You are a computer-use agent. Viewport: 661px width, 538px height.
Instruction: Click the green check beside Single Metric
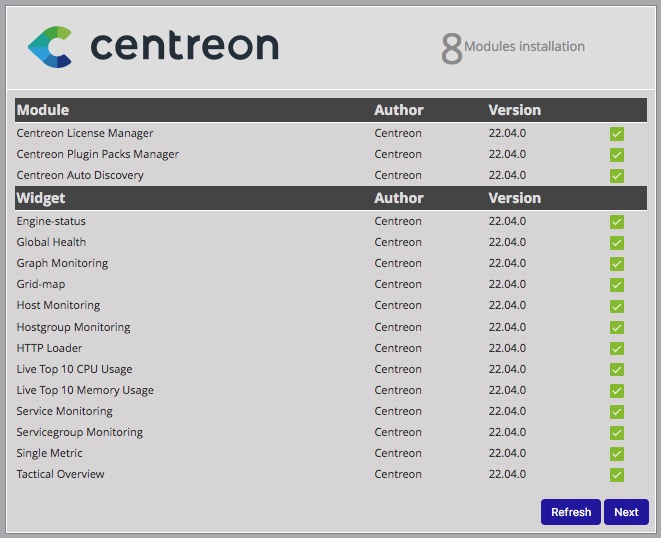click(x=617, y=454)
